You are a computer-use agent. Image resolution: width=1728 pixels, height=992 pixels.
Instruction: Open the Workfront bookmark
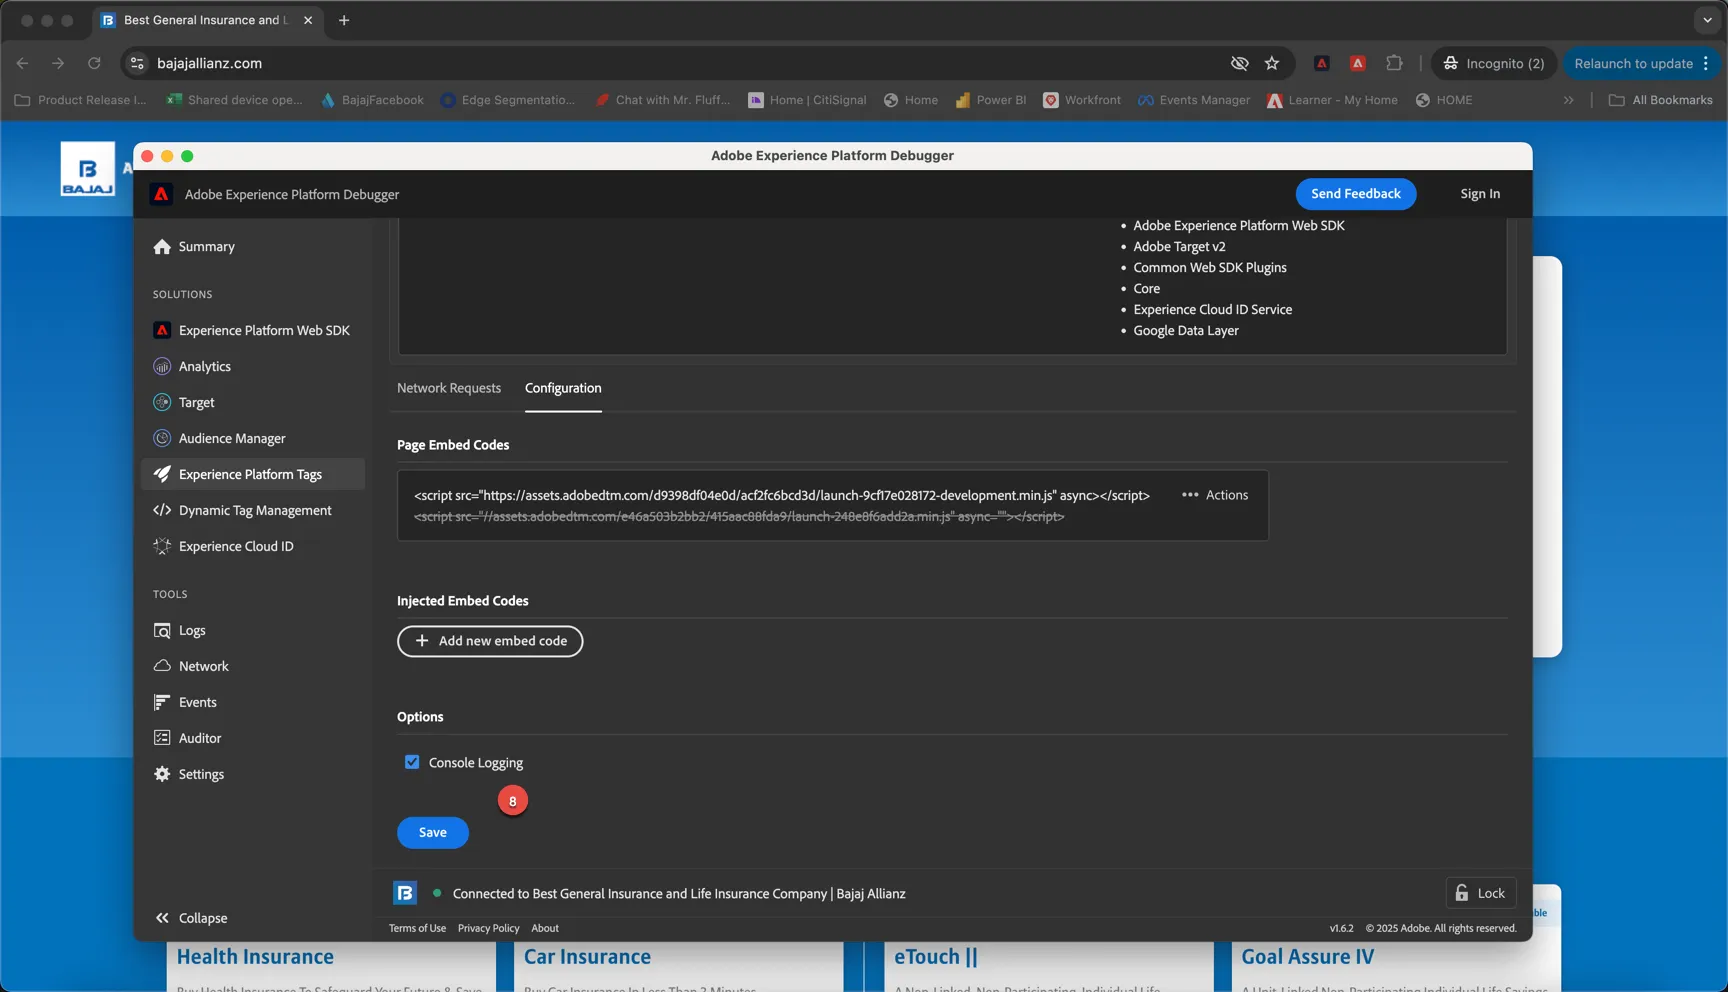(1082, 100)
